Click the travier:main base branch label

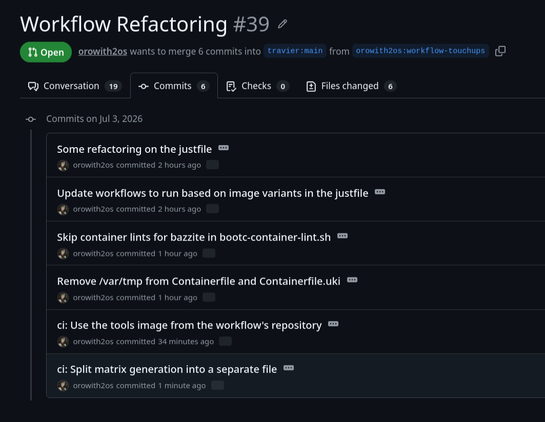pyautogui.click(x=295, y=51)
